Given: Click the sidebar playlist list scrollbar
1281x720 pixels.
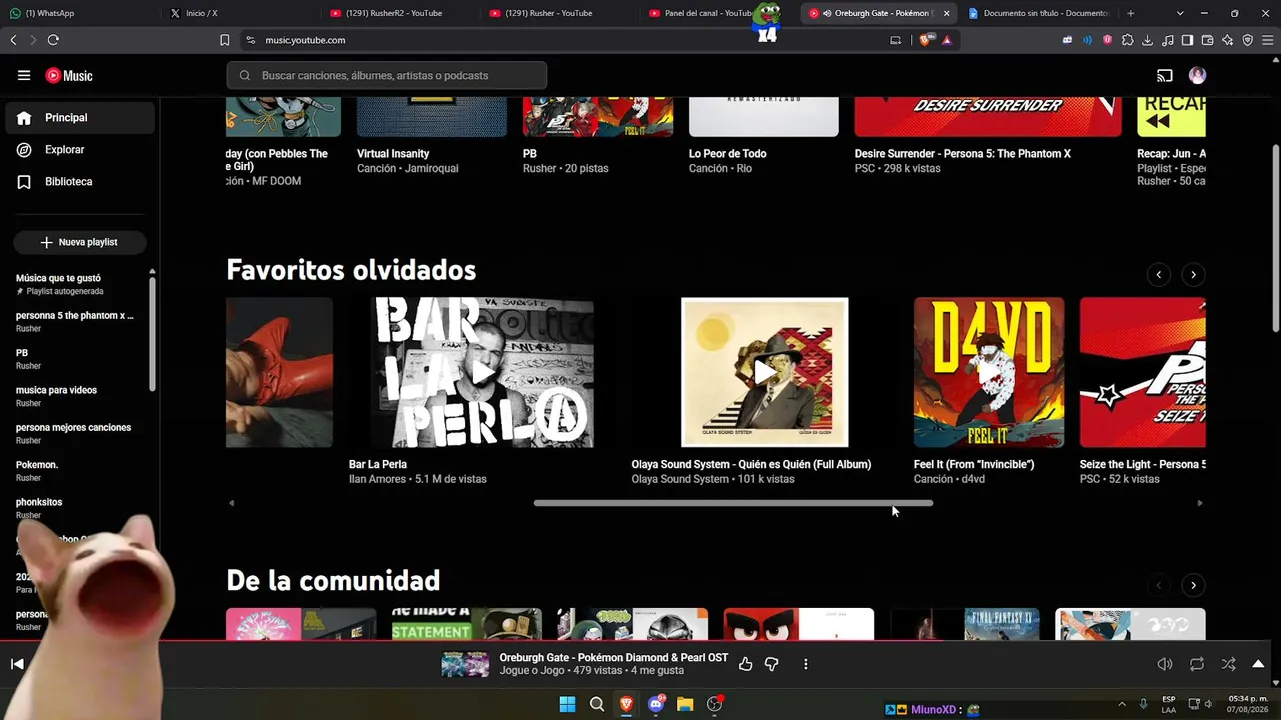Looking at the screenshot, I should point(152,332).
